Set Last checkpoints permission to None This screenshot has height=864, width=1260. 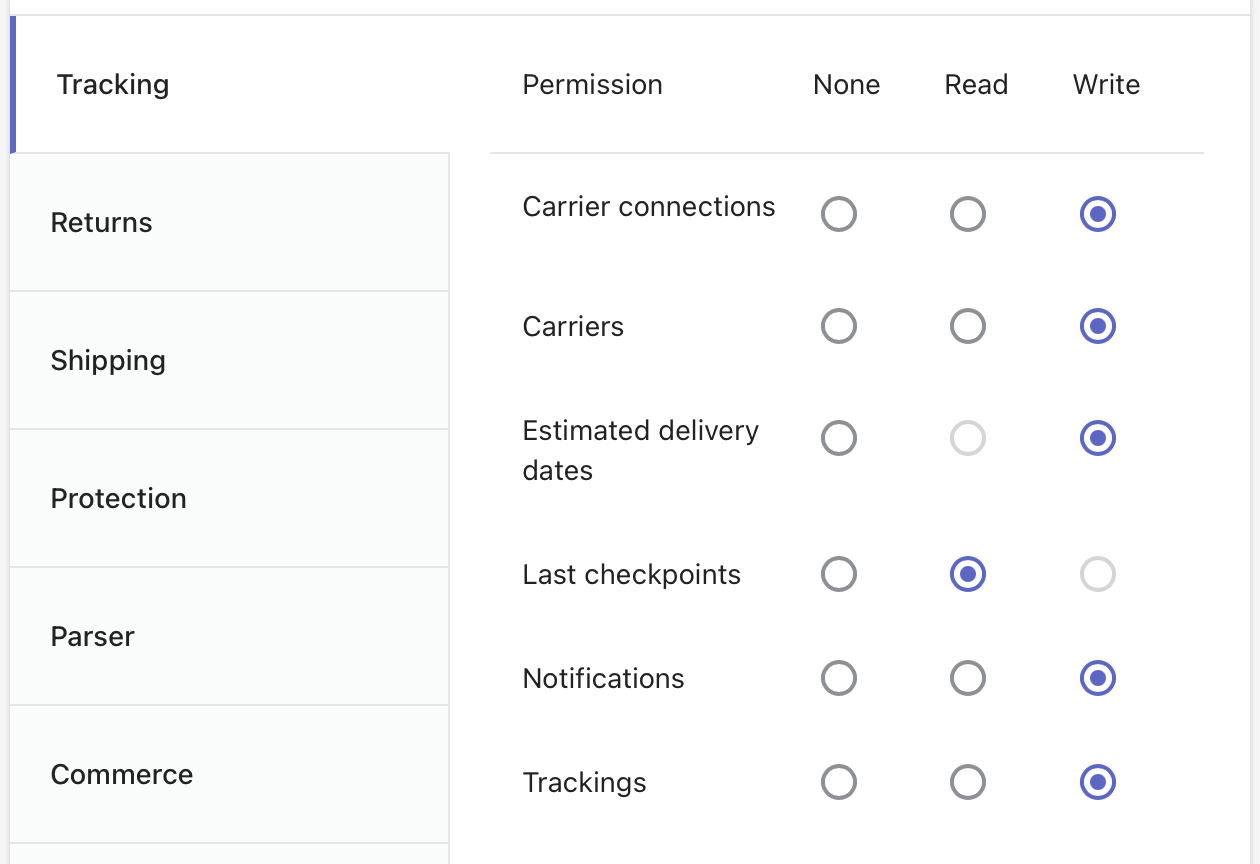pyautogui.click(x=838, y=574)
